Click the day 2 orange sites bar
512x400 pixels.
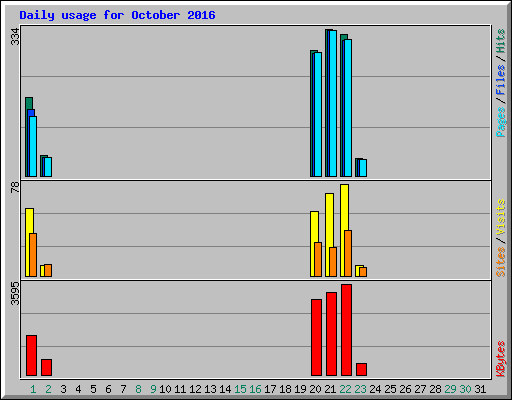point(48,271)
